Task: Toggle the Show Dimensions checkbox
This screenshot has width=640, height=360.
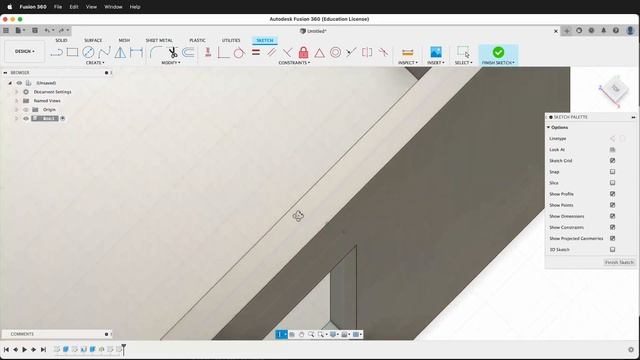Action: coord(612,216)
